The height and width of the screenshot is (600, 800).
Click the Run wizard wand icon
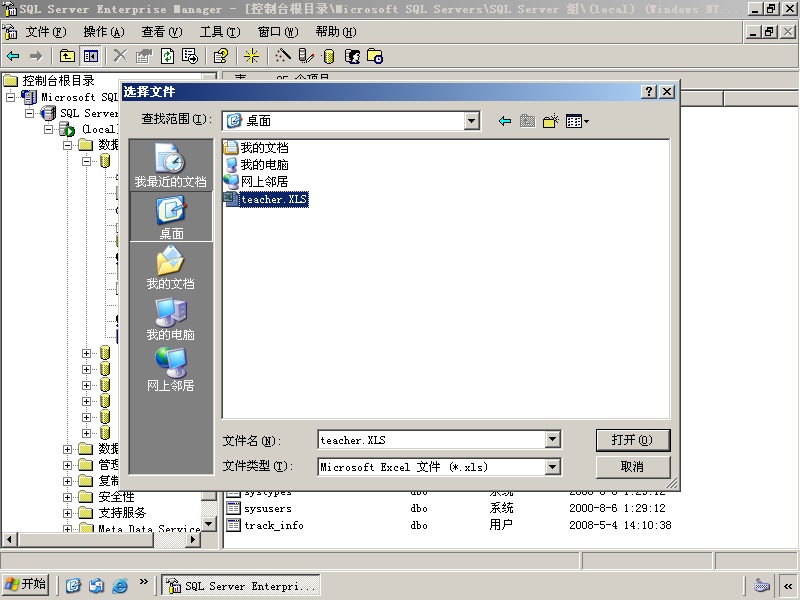[x=282, y=56]
